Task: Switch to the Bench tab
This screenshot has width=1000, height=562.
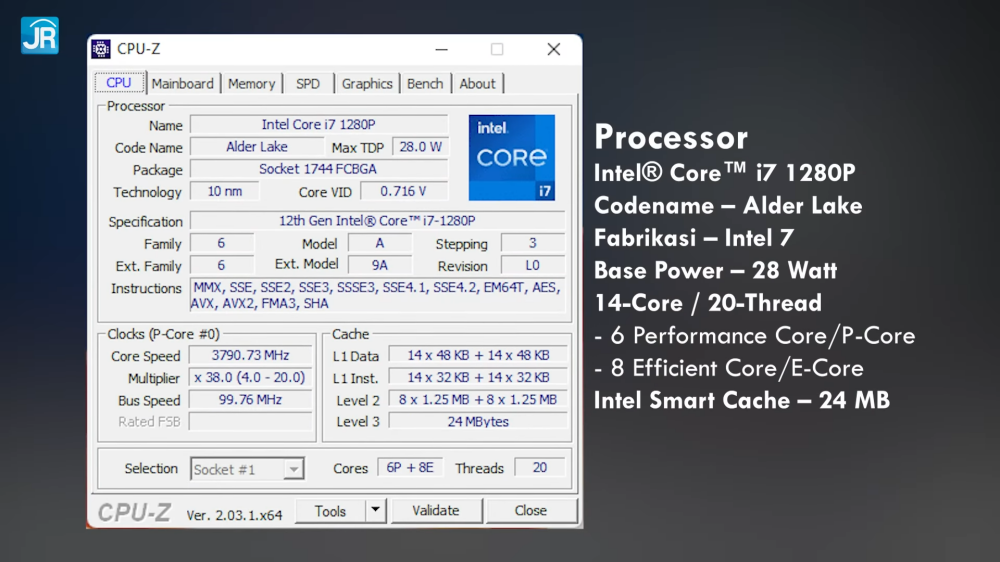Action: pyautogui.click(x=425, y=84)
